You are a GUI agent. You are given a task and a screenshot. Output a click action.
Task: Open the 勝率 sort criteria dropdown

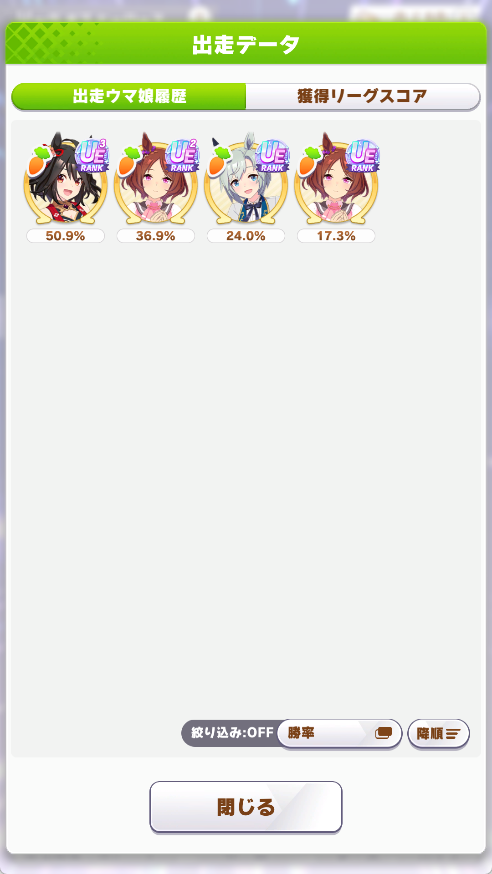point(339,734)
